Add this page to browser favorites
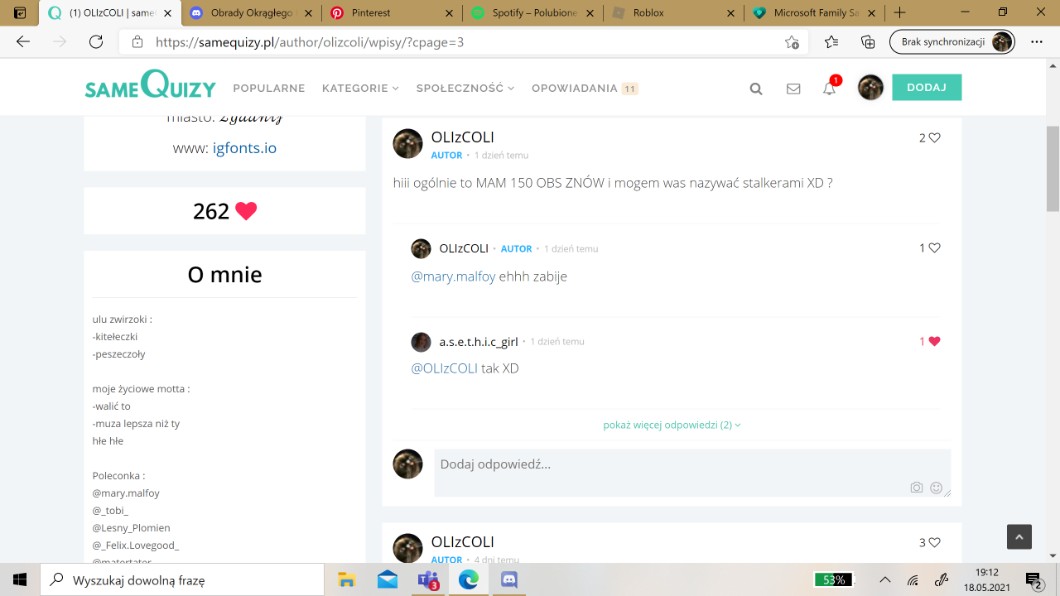 click(792, 42)
